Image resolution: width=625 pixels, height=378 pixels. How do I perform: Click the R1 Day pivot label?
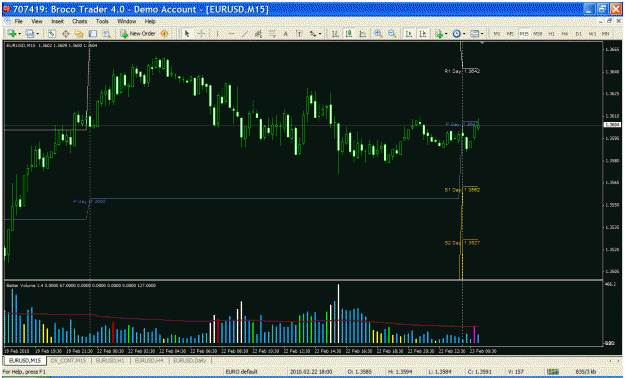click(462, 71)
